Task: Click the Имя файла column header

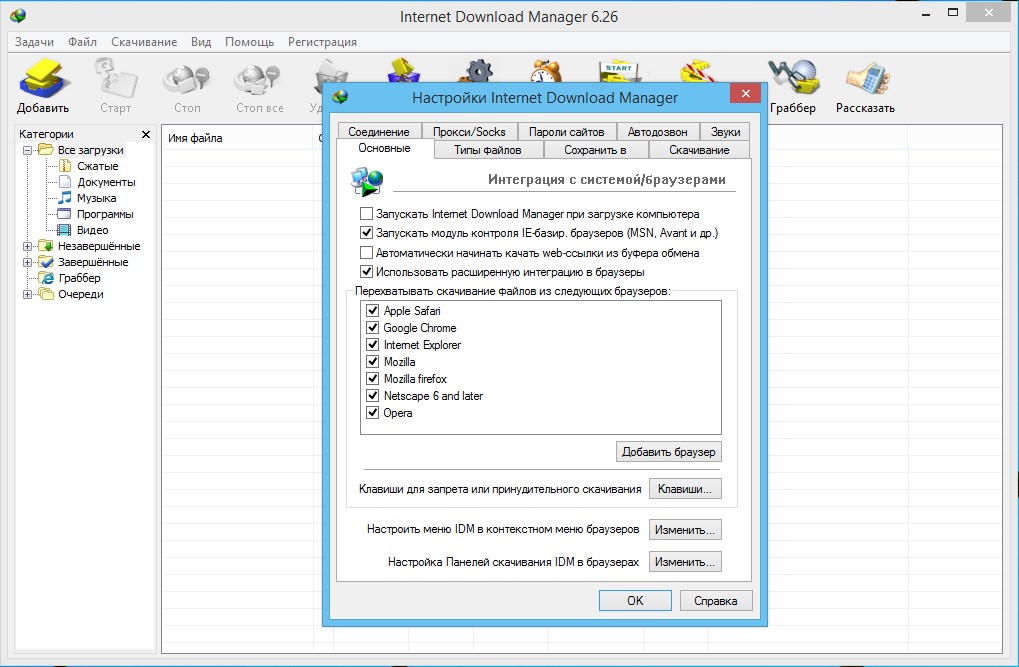Action: [x=237, y=138]
